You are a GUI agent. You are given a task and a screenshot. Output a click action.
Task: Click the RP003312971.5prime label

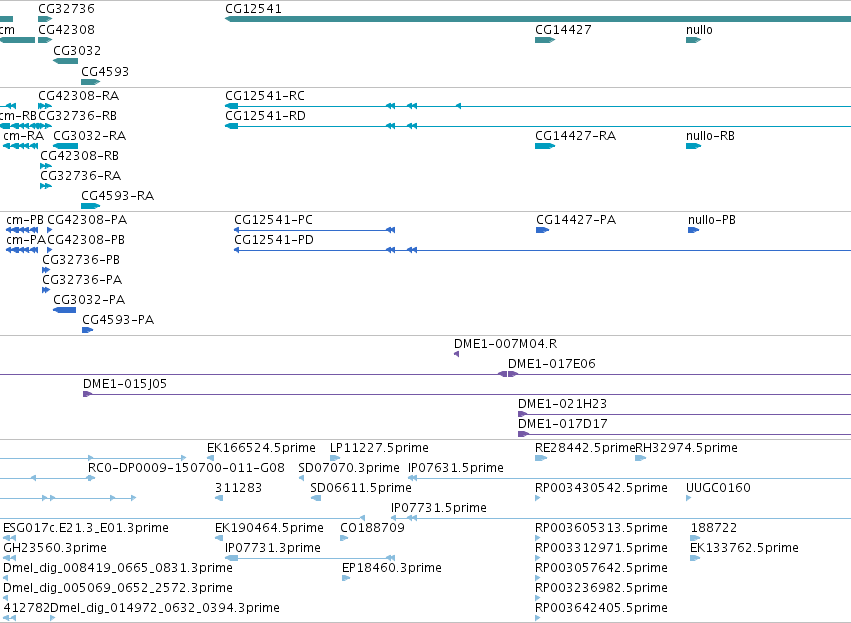(601, 548)
